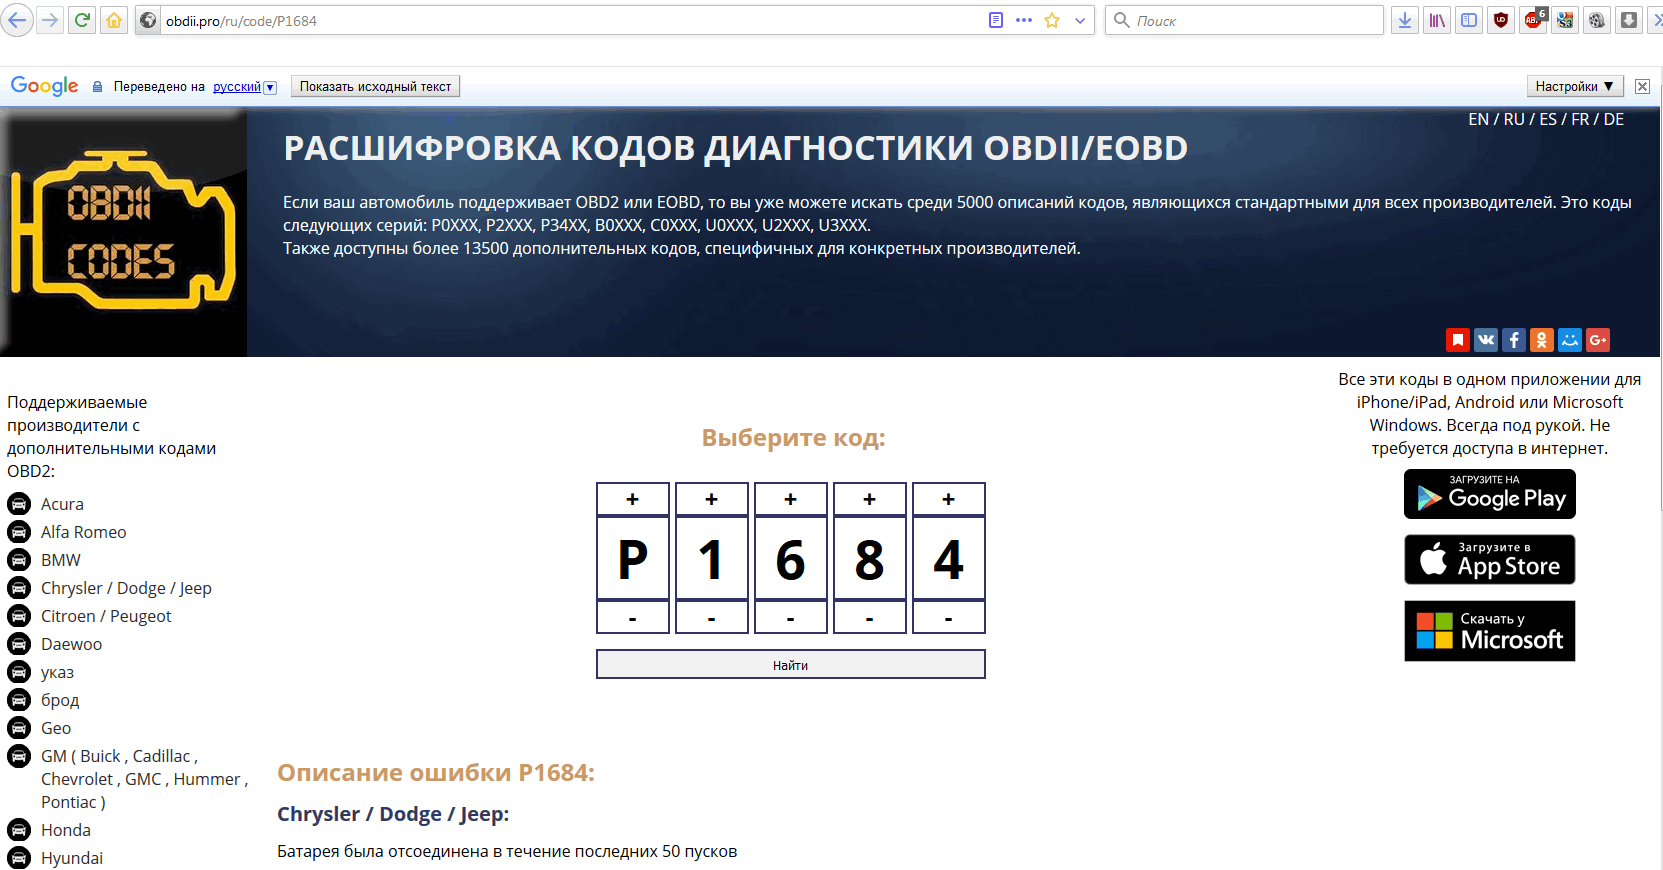Decrement the digit 8 with minus
This screenshot has height=870, width=1663.
[x=869, y=618]
